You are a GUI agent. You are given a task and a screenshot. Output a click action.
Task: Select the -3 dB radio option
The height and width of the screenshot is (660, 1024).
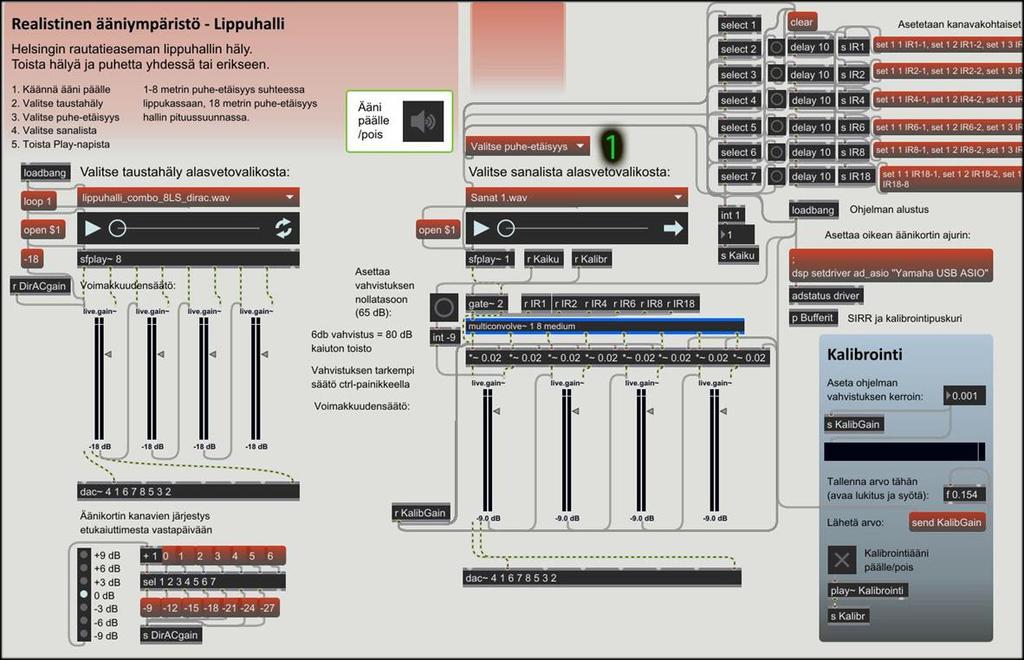tap(84, 608)
